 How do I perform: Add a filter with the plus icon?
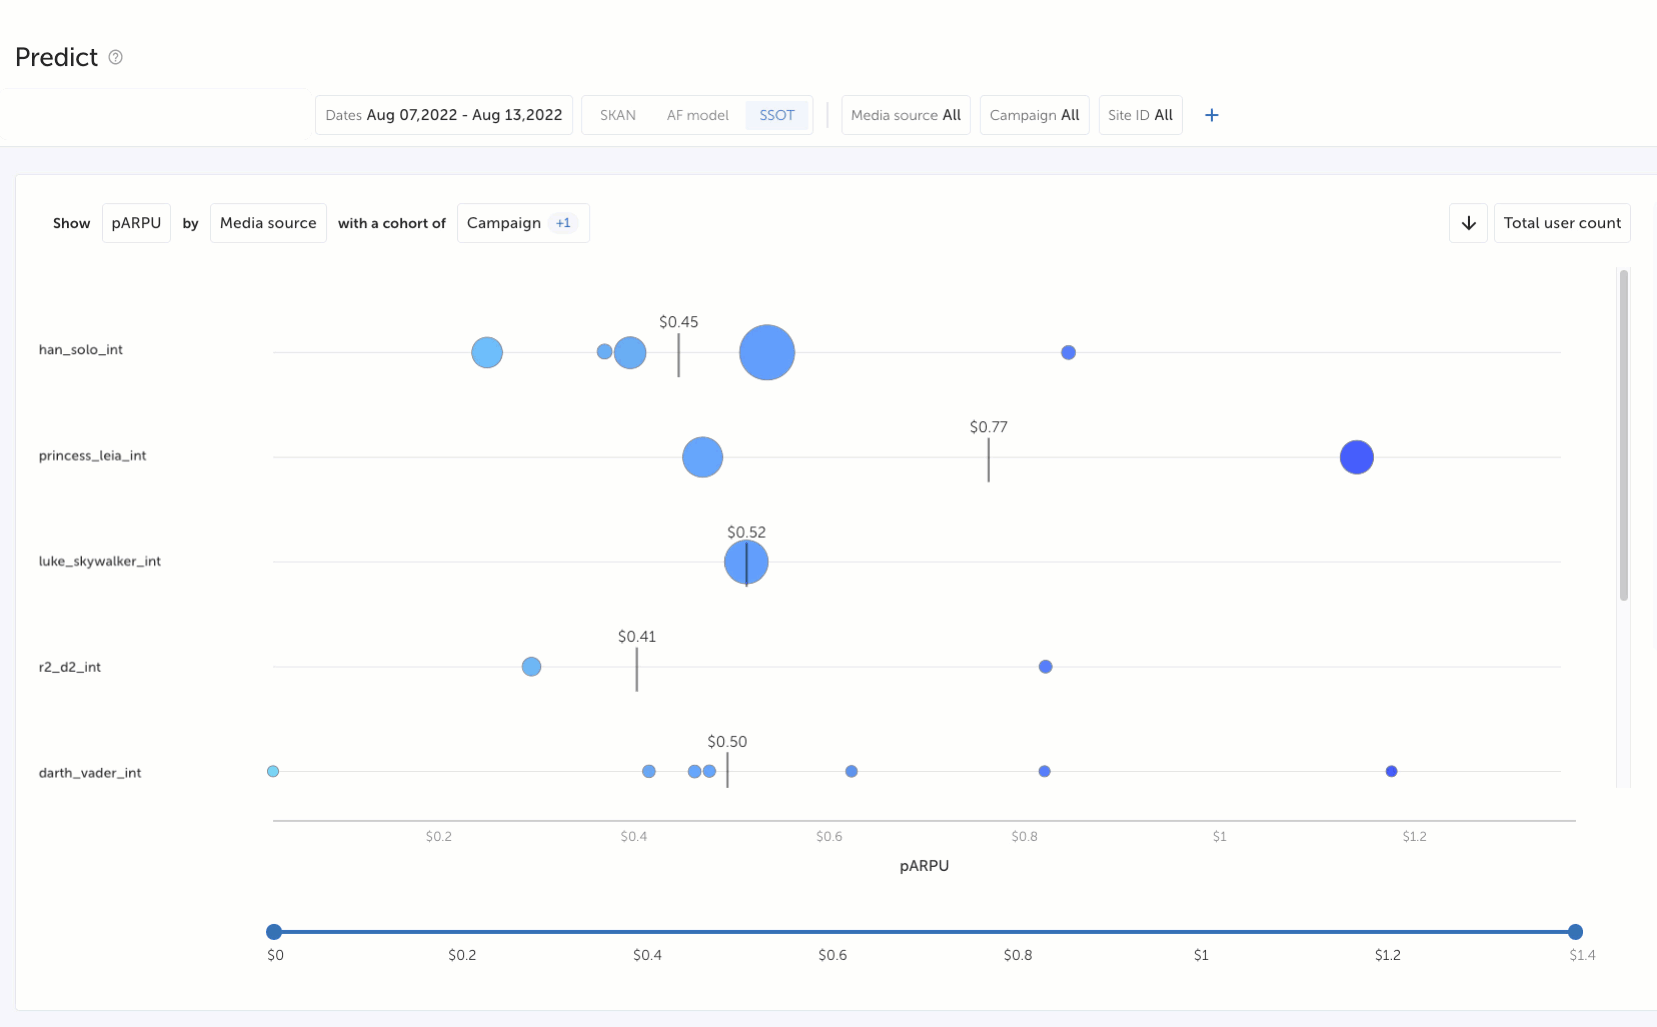[x=1212, y=115]
